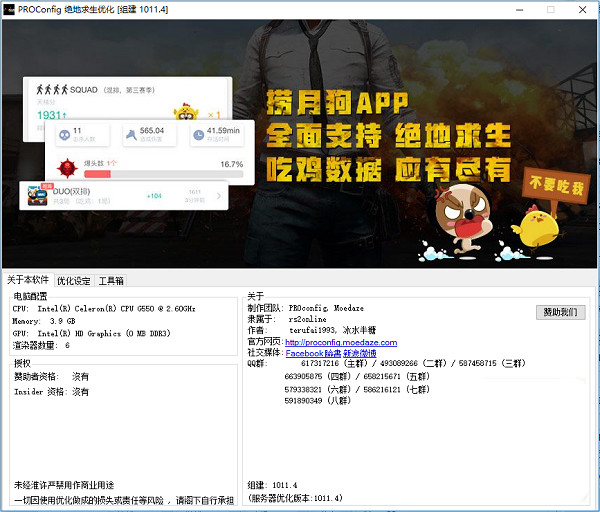Click the 服务器优化版本 1011.4 text
The image size is (600, 512).
pyautogui.click(x=295, y=498)
